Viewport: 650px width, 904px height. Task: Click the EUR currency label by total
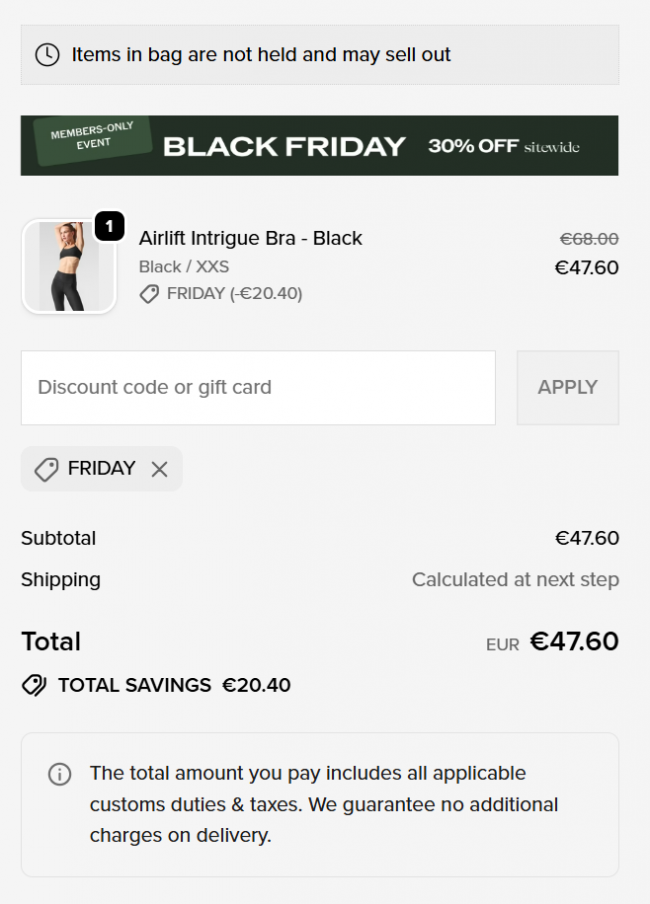[503, 645]
